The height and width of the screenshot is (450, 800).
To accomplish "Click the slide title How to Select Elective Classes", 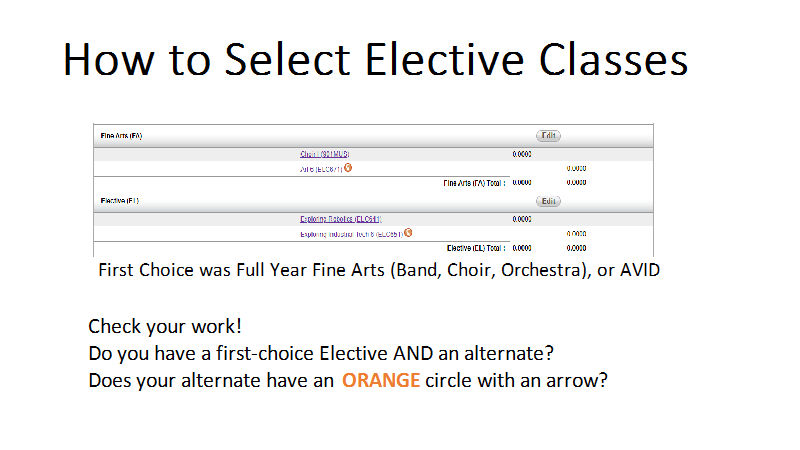I will [376, 60].
